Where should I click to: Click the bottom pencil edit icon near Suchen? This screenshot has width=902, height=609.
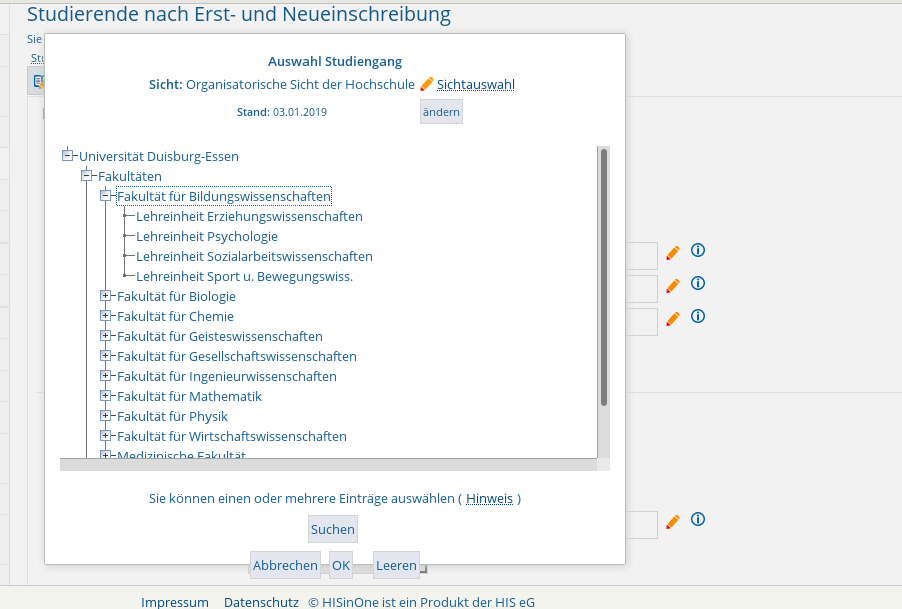tap(672, 522)
